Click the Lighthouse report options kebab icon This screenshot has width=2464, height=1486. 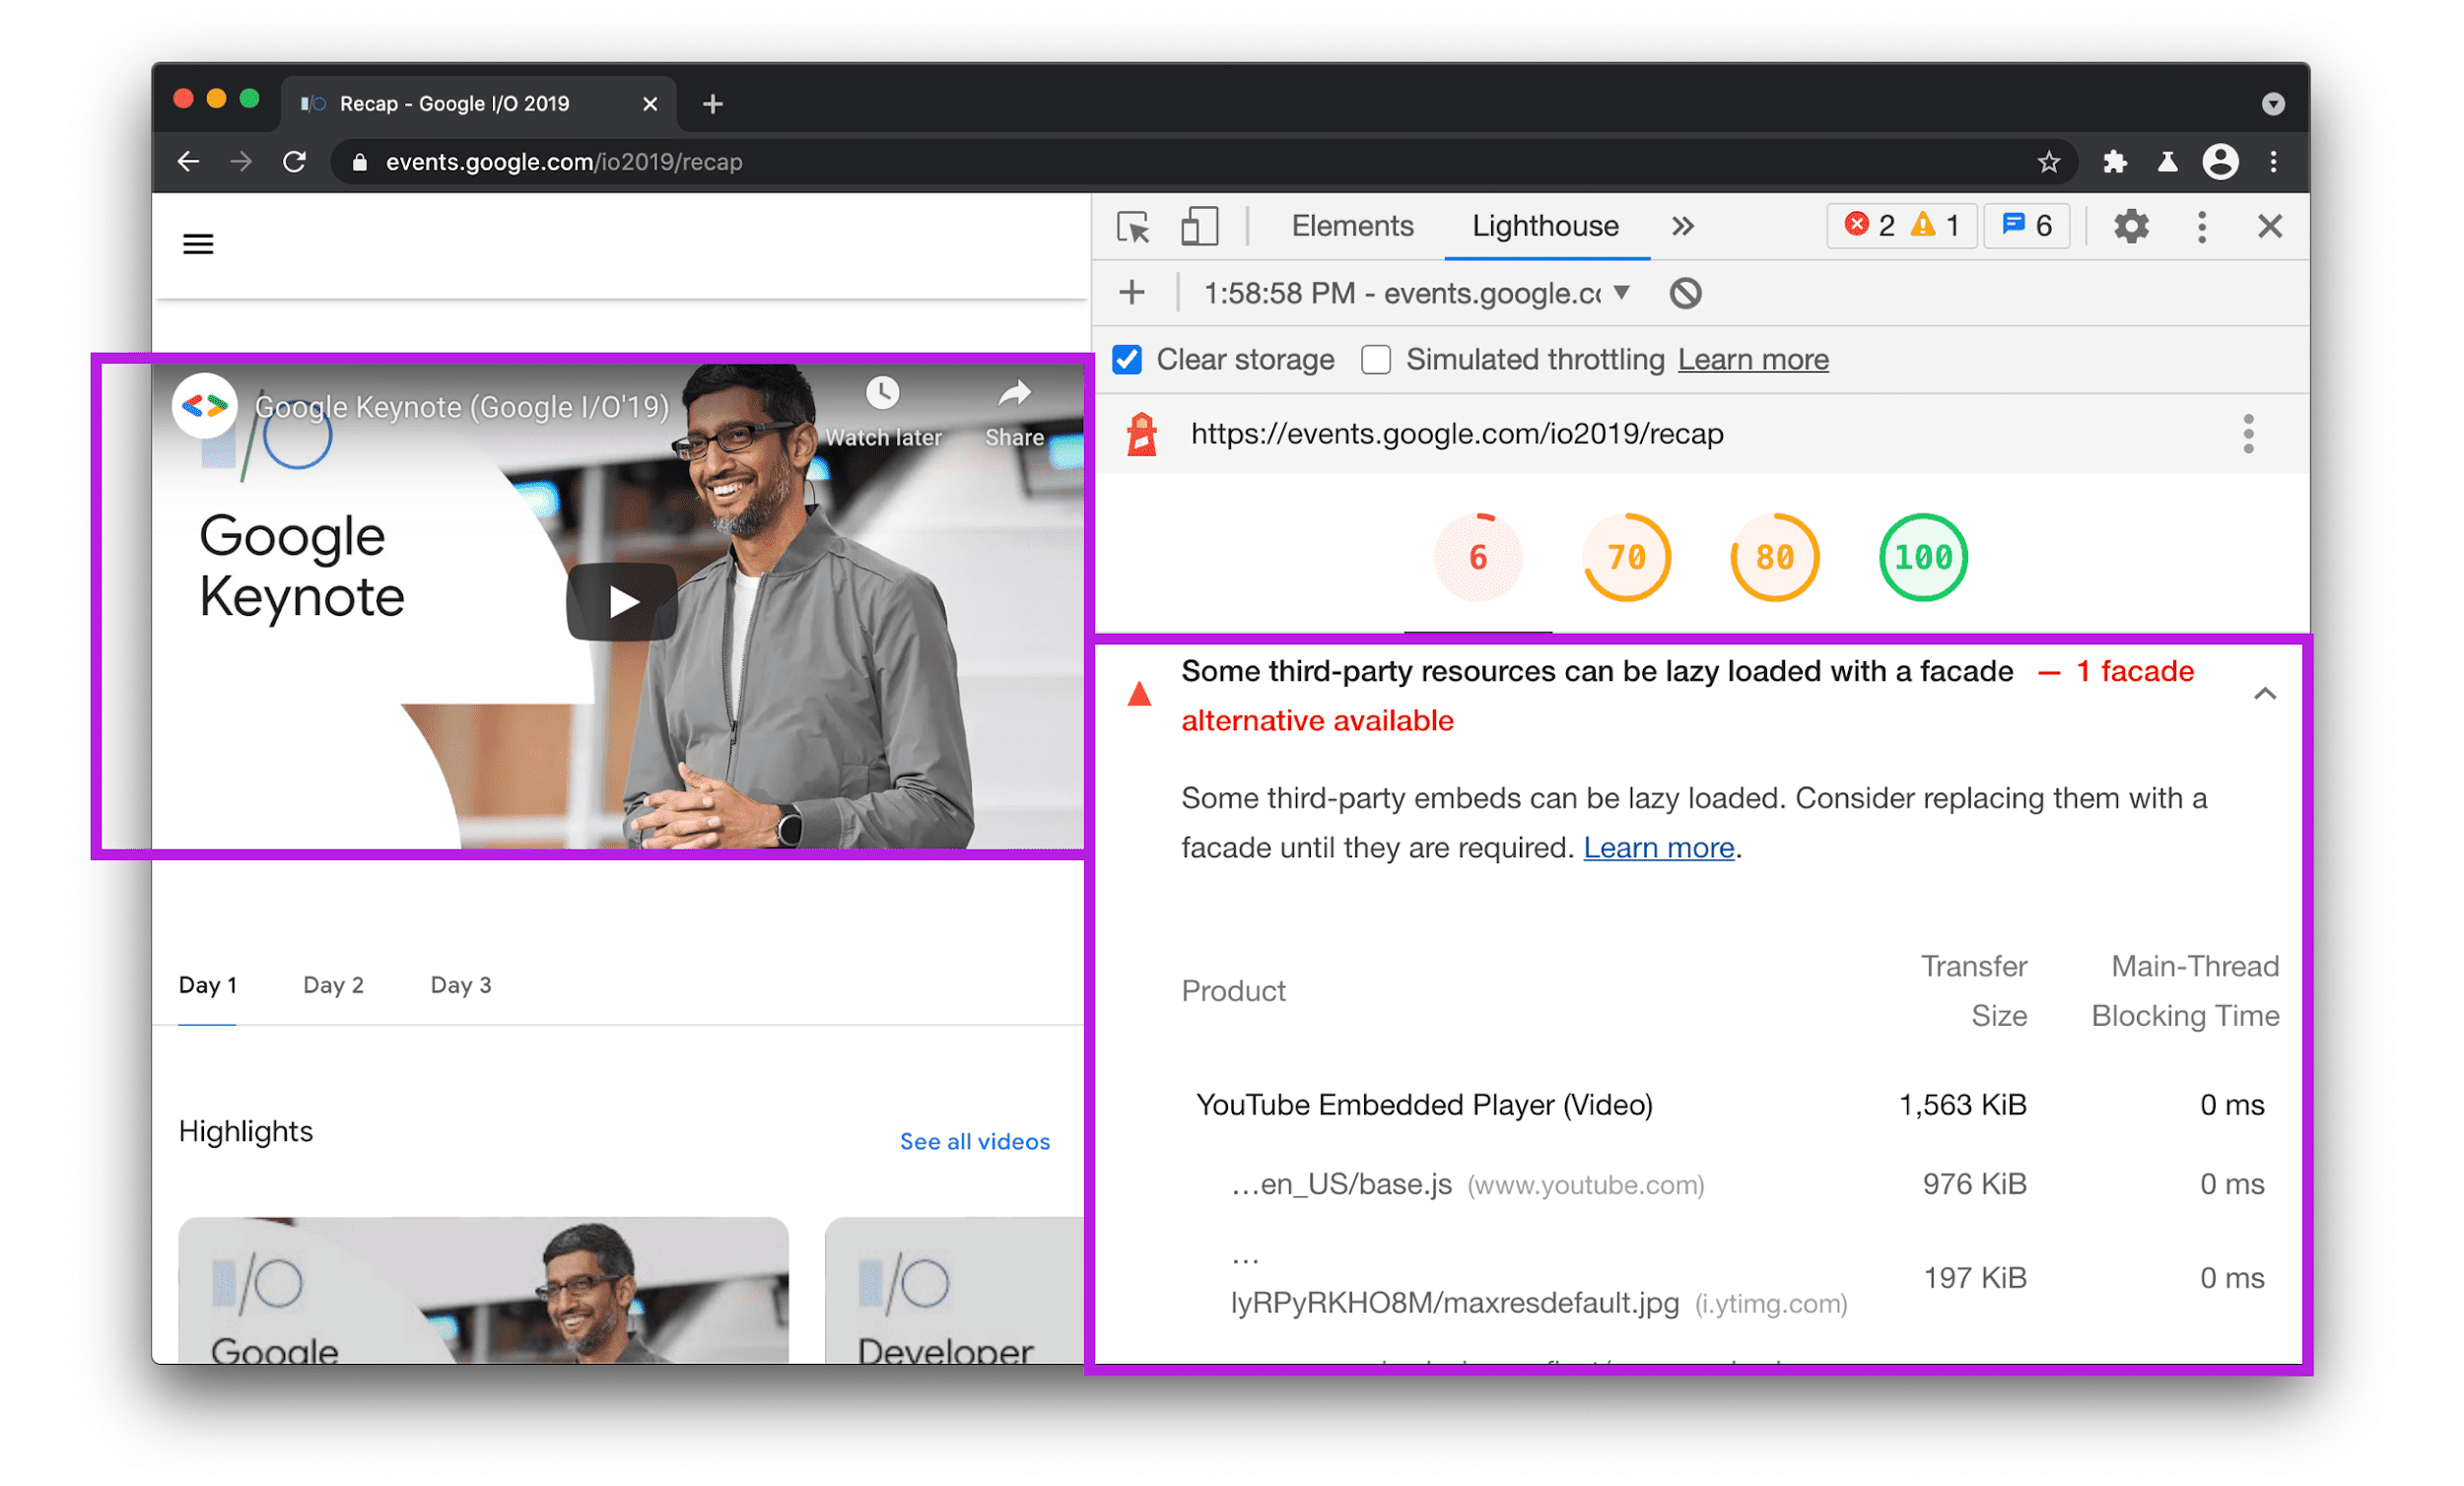point(2249,434)
